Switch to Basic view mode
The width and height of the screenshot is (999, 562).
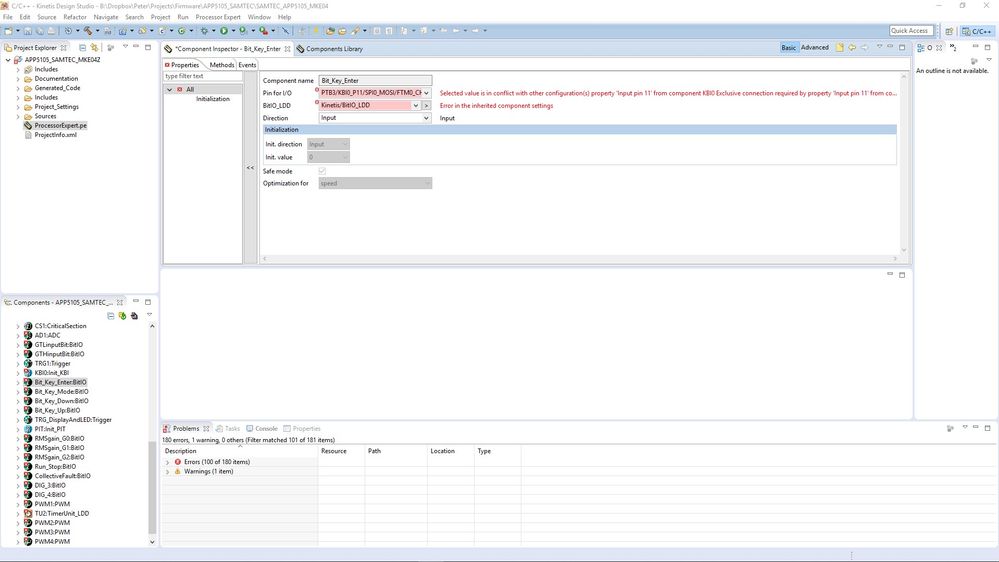(789, 48)
